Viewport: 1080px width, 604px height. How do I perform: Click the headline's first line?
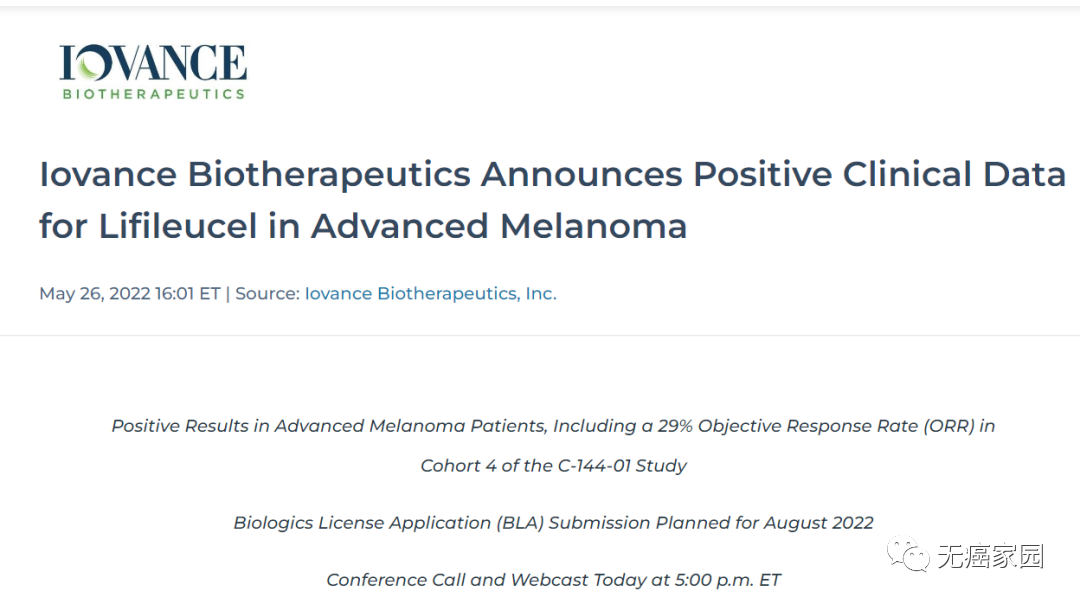(552, 174)
